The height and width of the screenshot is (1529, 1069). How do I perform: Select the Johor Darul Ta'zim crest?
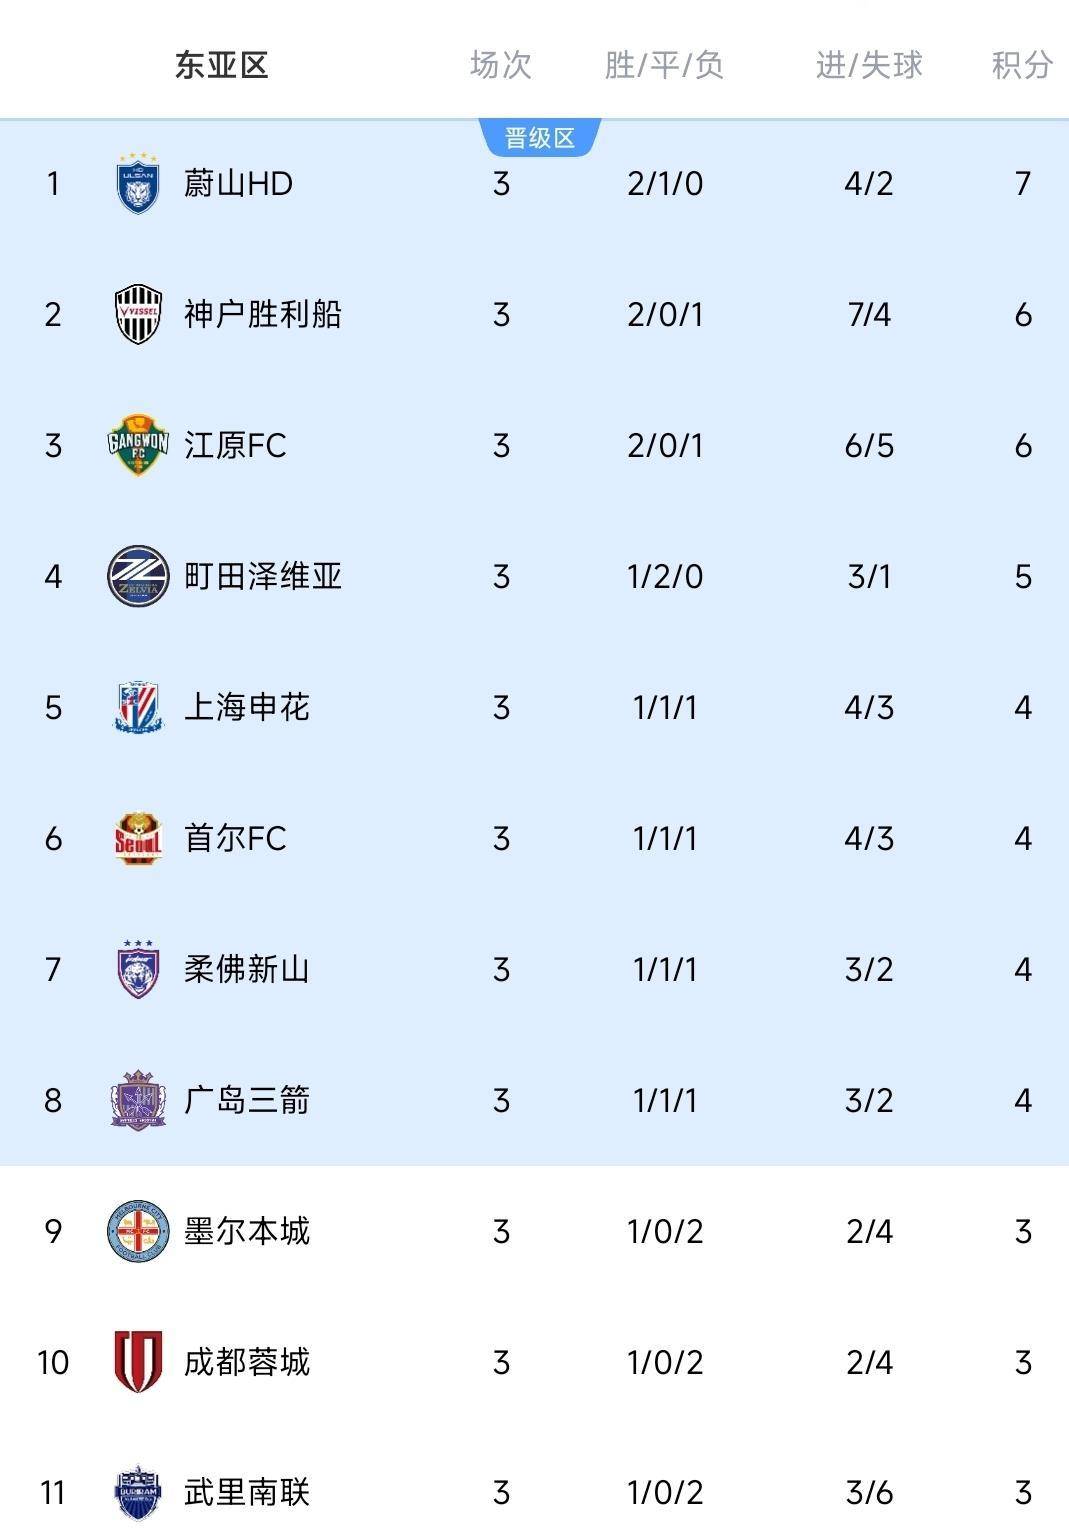[138, 969]
